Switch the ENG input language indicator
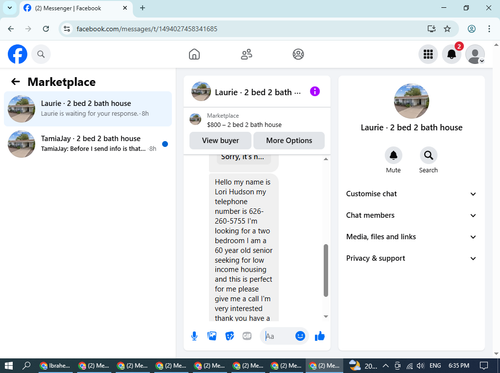This screenshot has width=500, height=373. point(435,366)
